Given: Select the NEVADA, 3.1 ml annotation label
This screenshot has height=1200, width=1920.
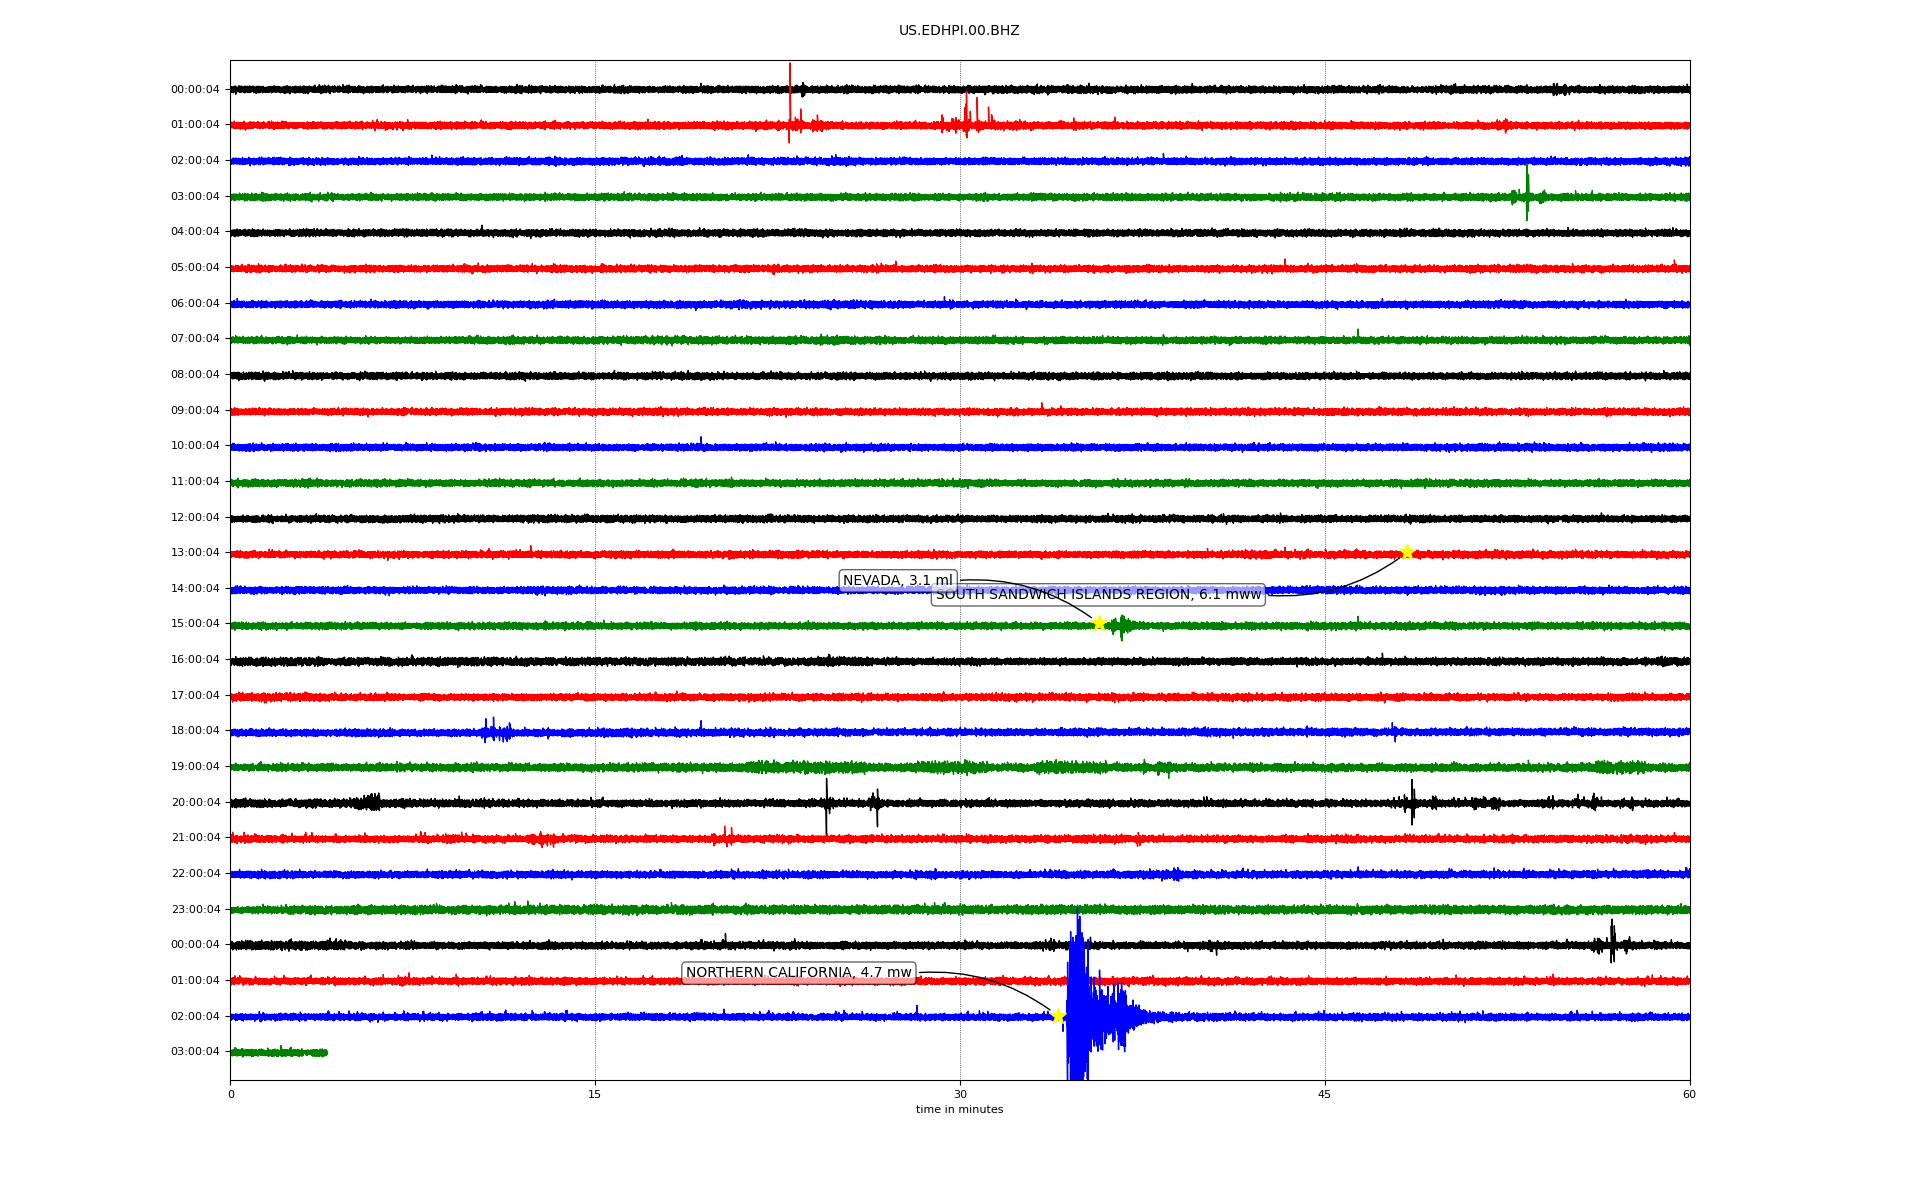Looking at the screenshot, I should coord(898,581).
